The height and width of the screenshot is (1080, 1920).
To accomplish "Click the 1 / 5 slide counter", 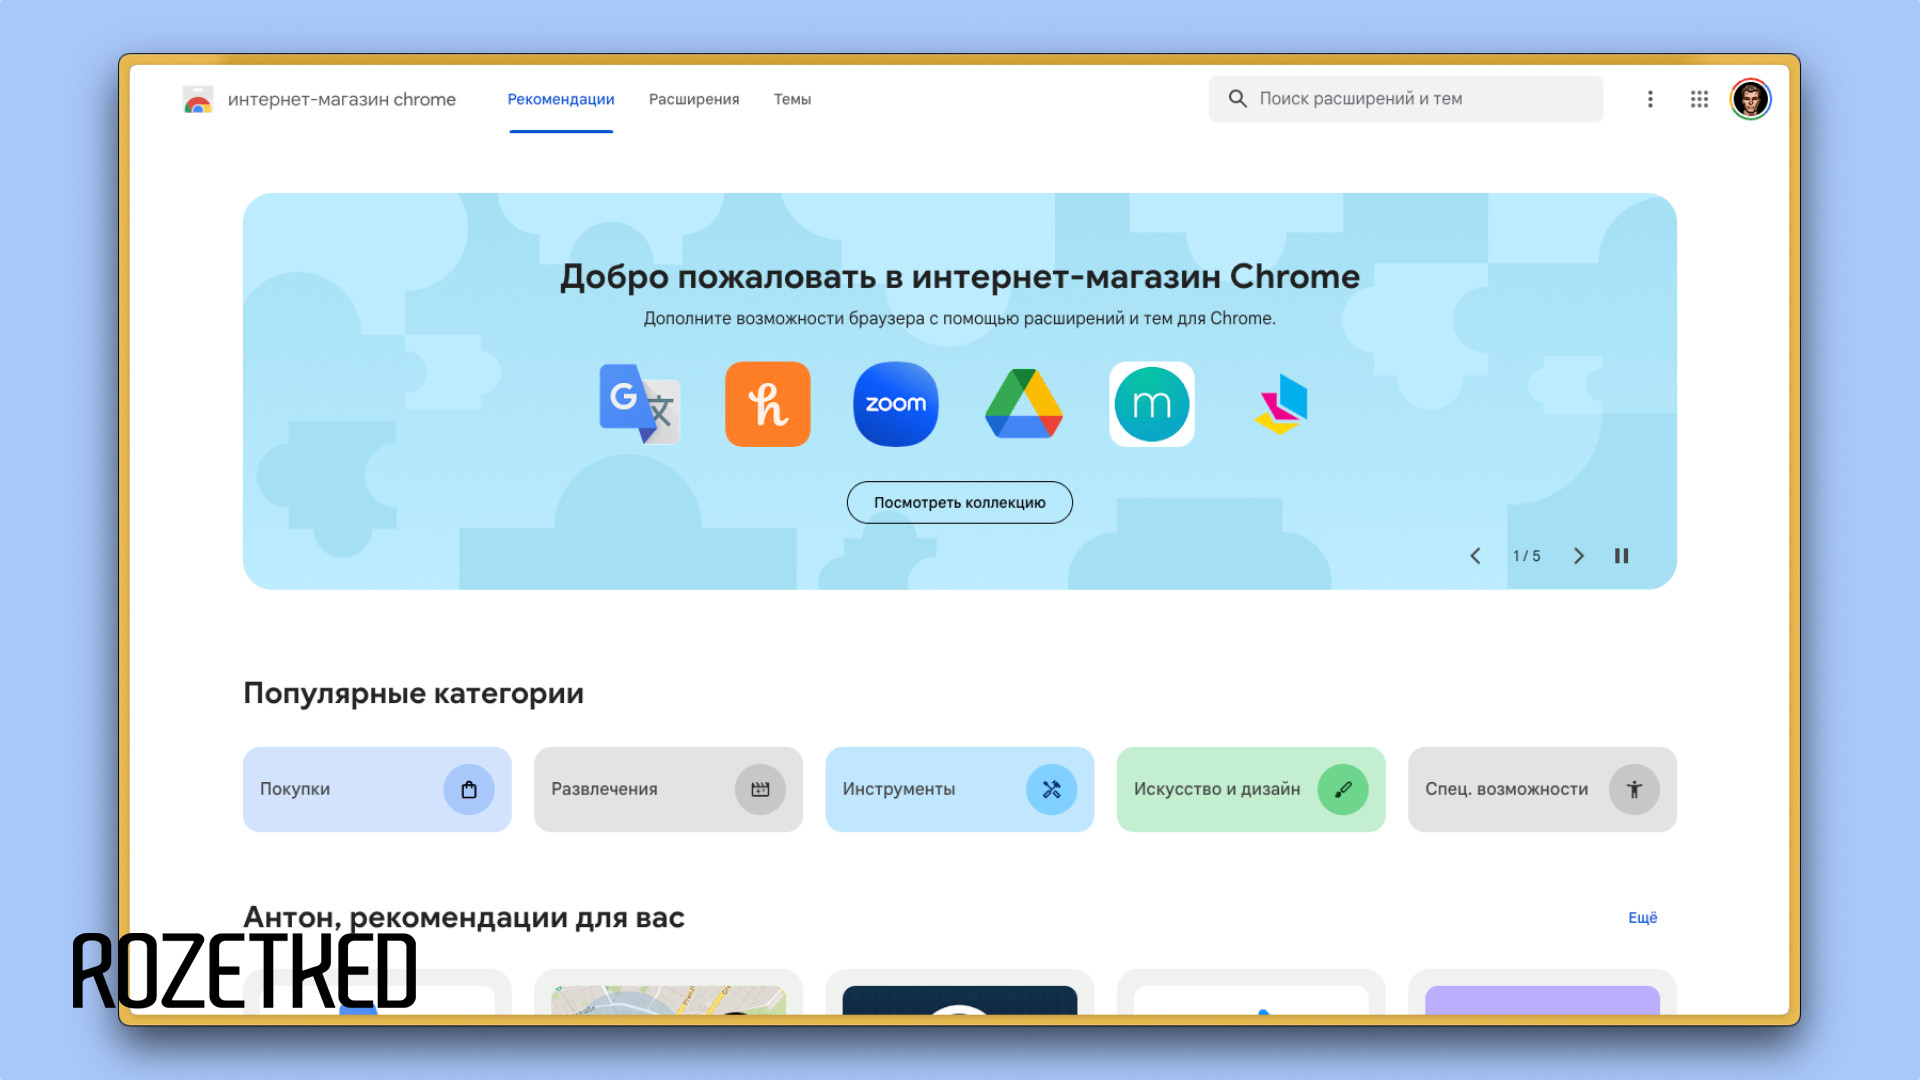I will [x=1526, y=556].
